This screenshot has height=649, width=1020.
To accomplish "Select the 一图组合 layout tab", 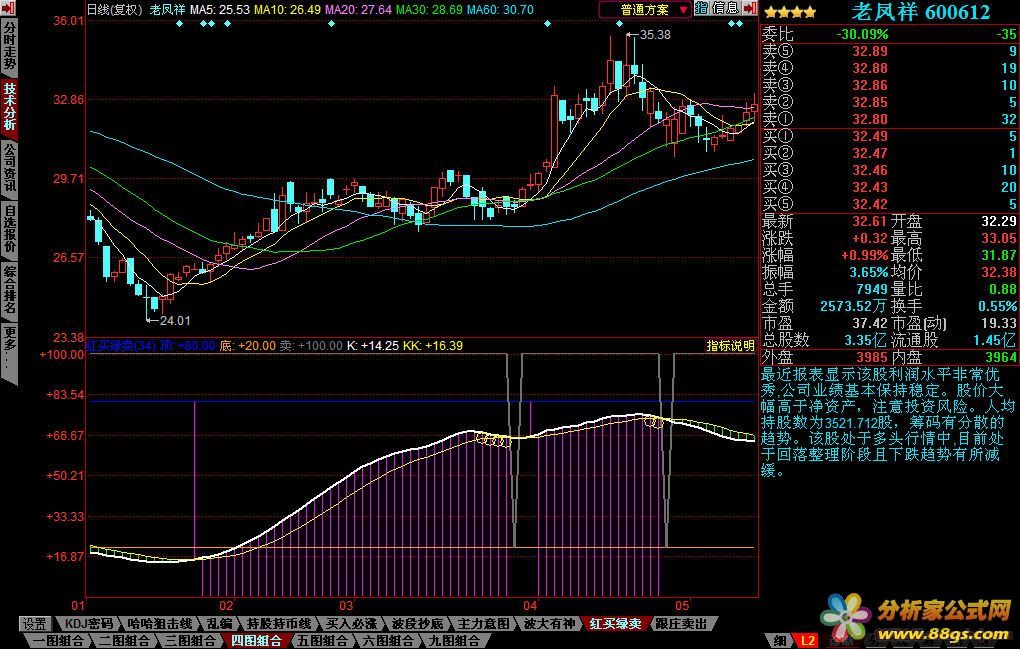I will tap(59, 641).
